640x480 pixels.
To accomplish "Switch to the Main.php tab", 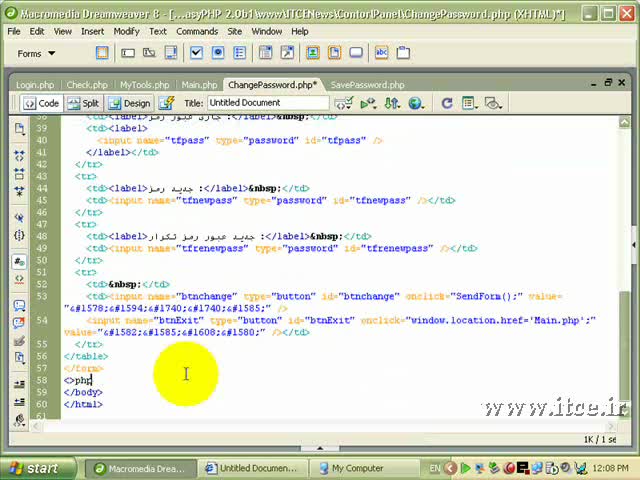I will click(x=199, y=85).
